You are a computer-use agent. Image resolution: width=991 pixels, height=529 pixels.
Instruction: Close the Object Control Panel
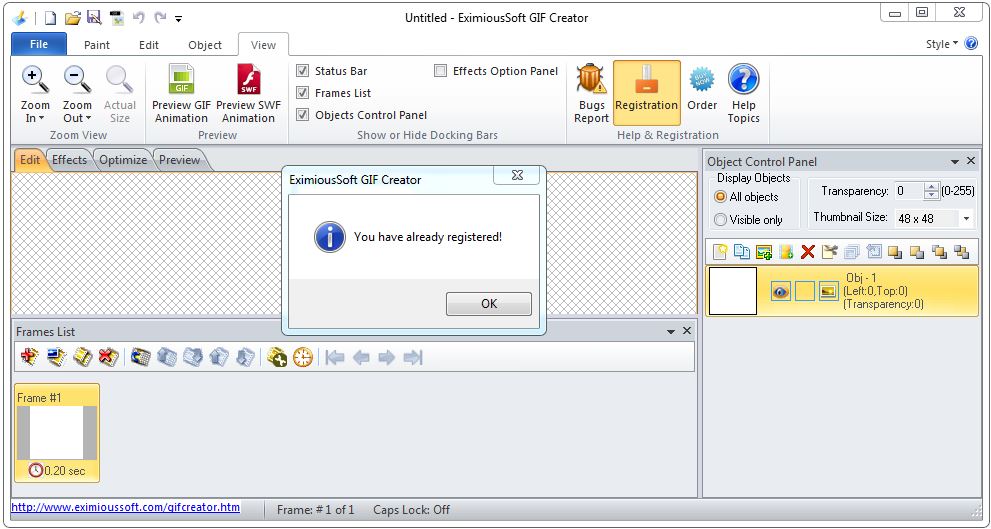(971, 161)
